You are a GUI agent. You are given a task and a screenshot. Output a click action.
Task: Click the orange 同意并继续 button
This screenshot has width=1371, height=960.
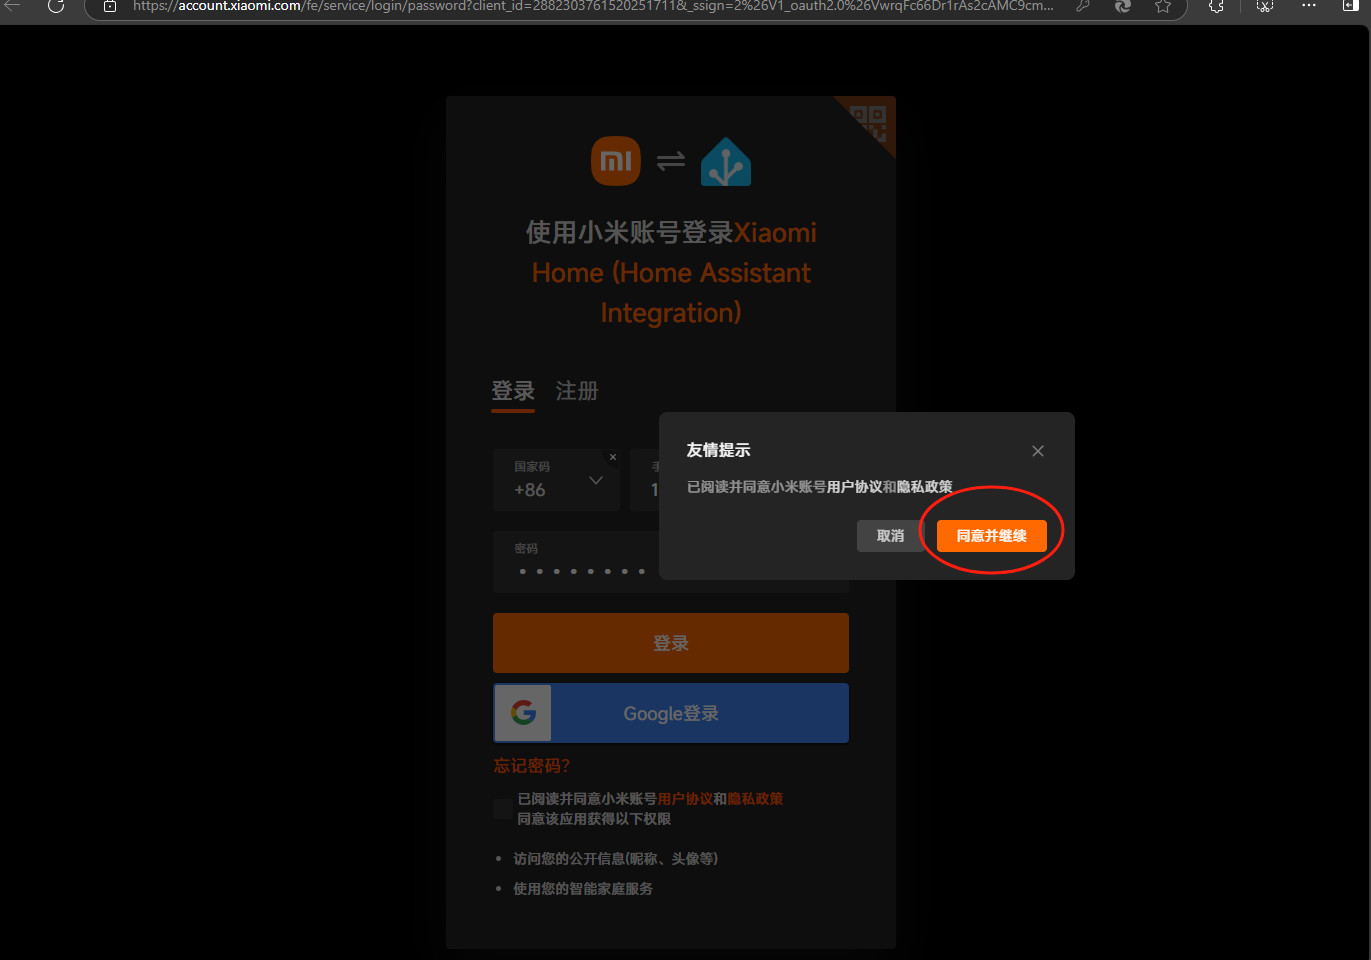[991, 536]
